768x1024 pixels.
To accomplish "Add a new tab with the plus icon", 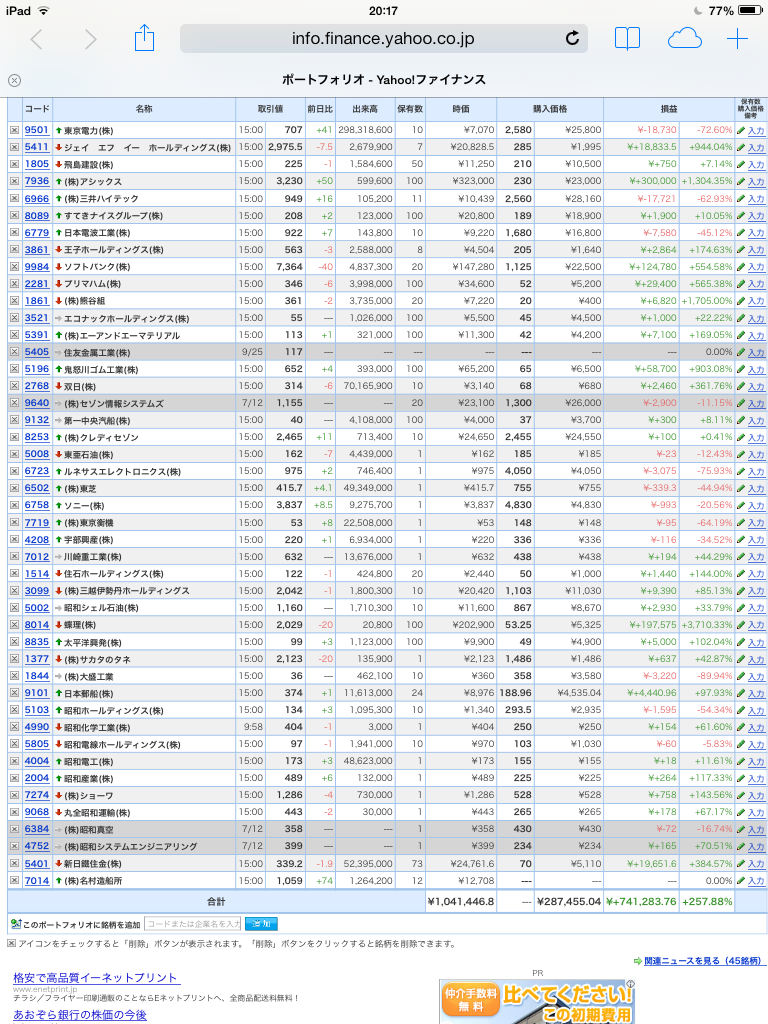I will pyautogui.click(x=737, y=39).
